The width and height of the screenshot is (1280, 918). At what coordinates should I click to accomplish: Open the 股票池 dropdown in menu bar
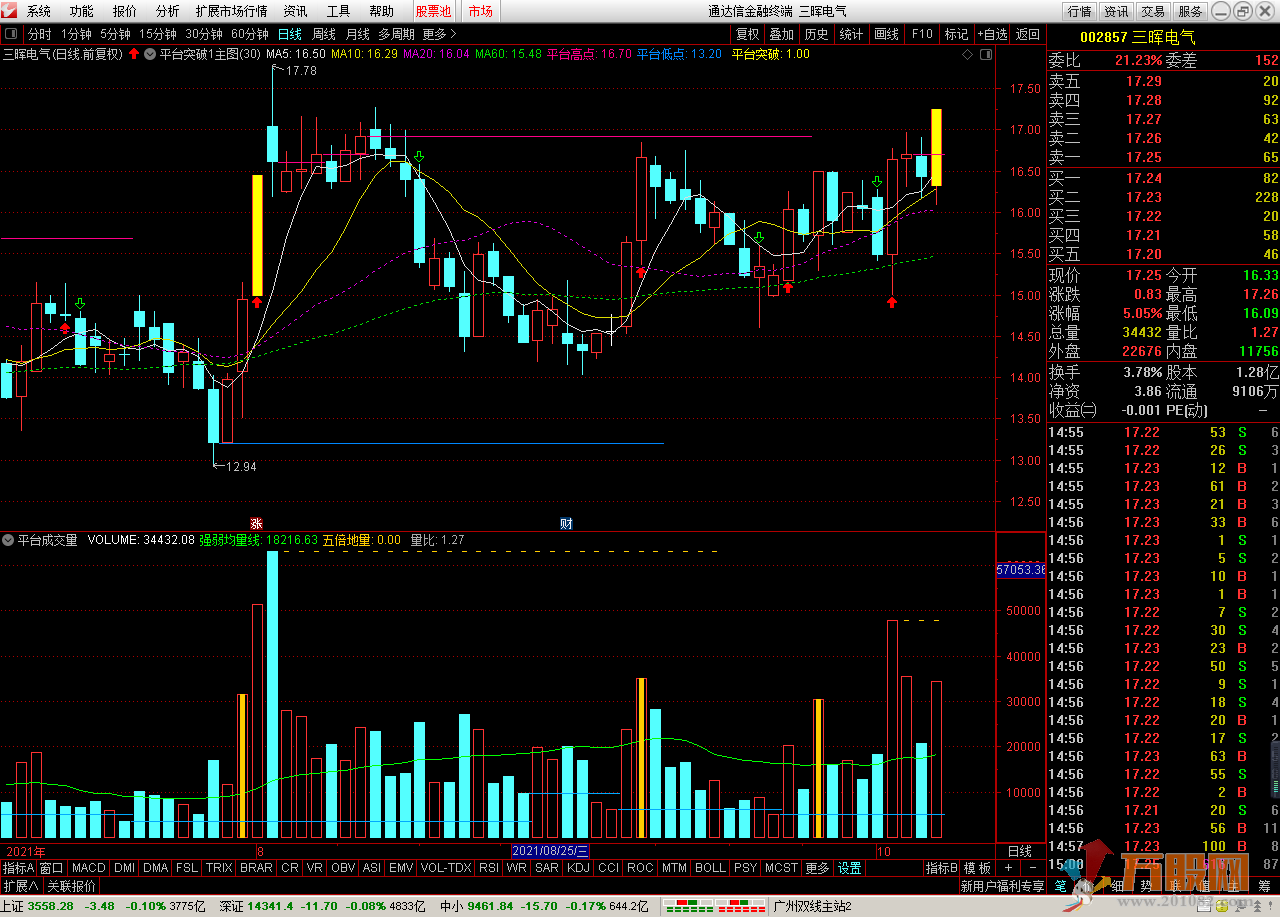433,11
